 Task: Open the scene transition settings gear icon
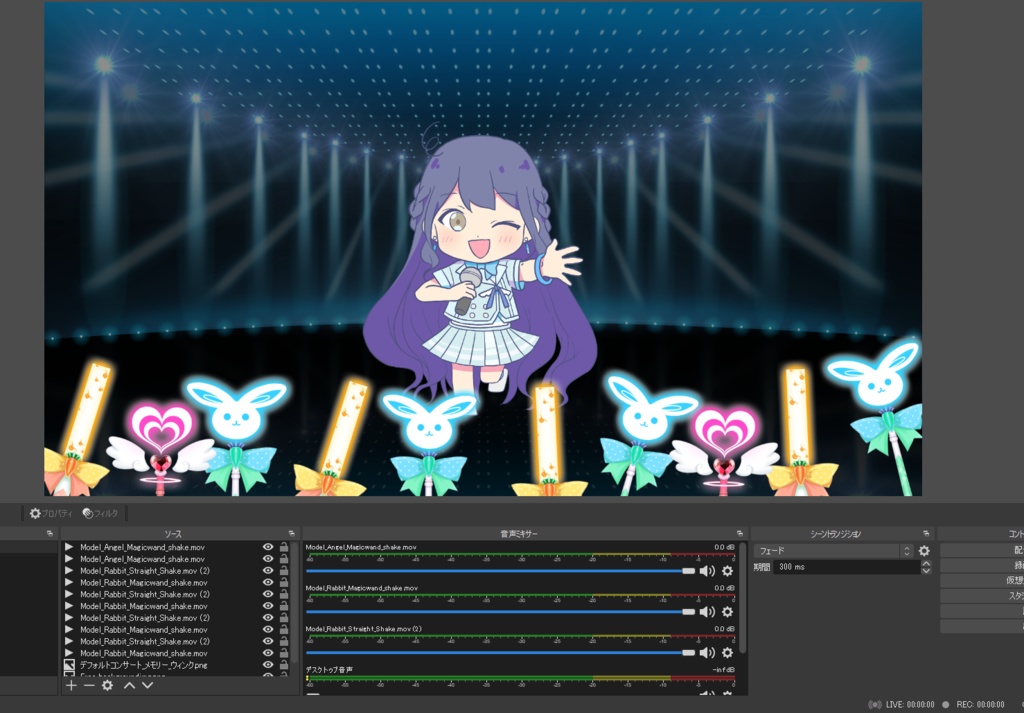coord(925,551)
